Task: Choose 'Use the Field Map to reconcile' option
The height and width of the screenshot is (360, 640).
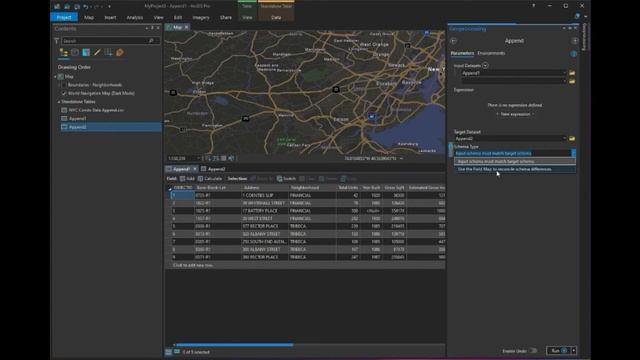Action: [x=515, y=169]
